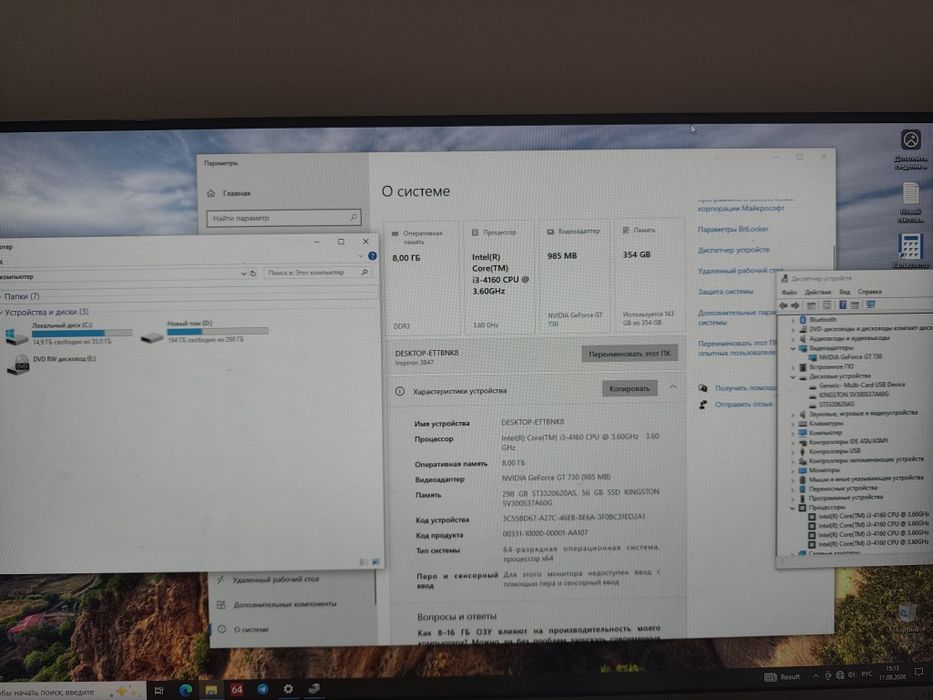The height and width of the screenshot is (700, 933).
Task: Open the blue help icon in Device Manager toolbar
Action: (843, 305)
